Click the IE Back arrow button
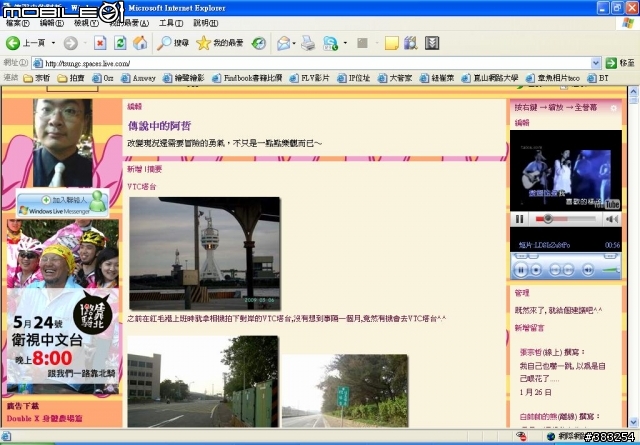The width and height of the screenshot is (640, 445). point(13,43)
